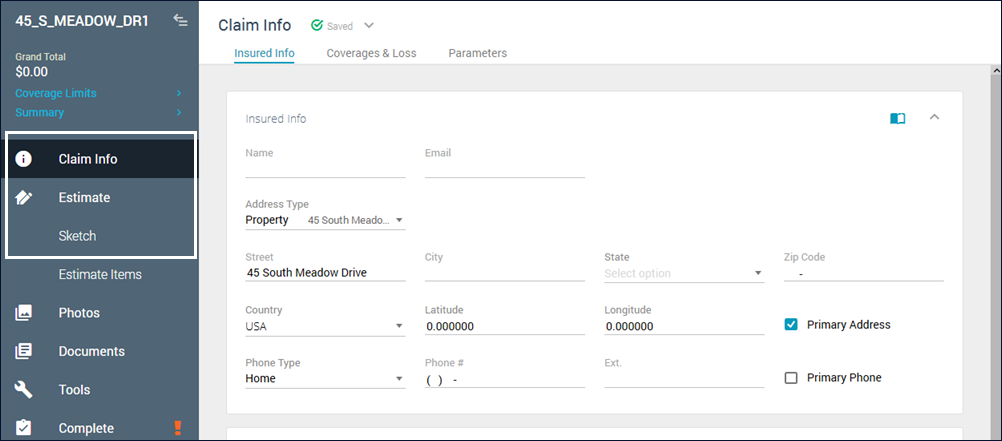Open the Country dropdown showing USA
1002x441 pixels.
click(x=325, y=327)
